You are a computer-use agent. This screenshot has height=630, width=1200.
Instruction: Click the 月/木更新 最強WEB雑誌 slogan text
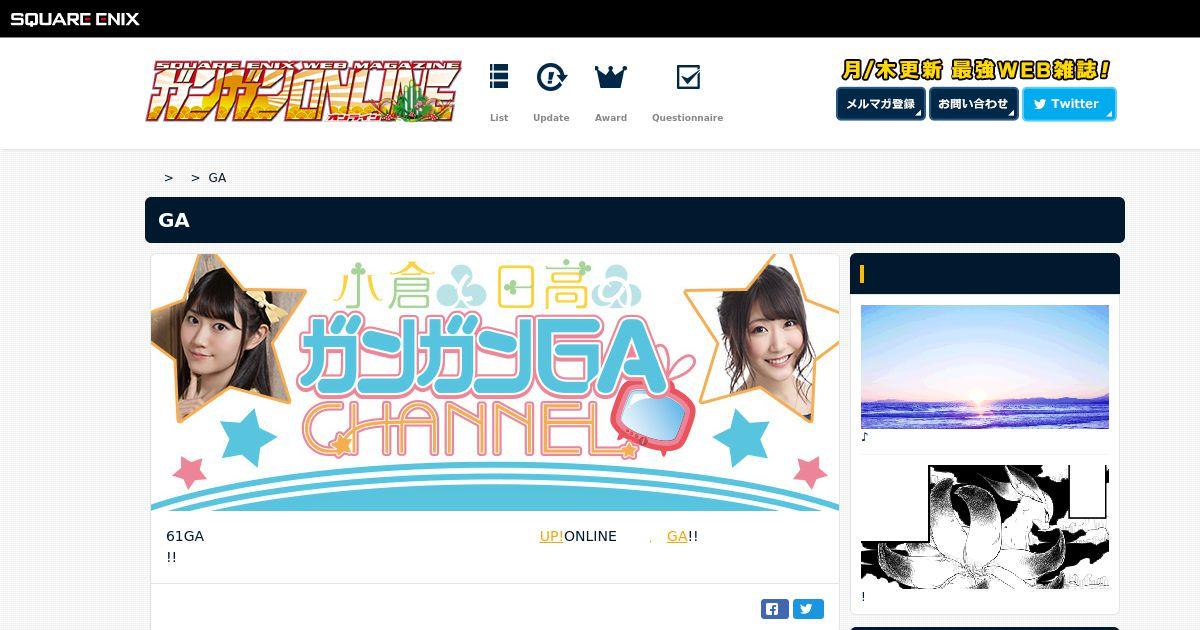(x=976, y=70)
